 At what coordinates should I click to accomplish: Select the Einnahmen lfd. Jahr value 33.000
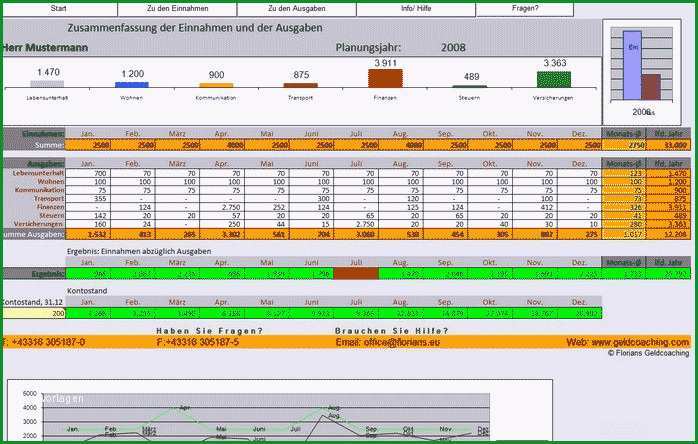(x=668, y=145)
